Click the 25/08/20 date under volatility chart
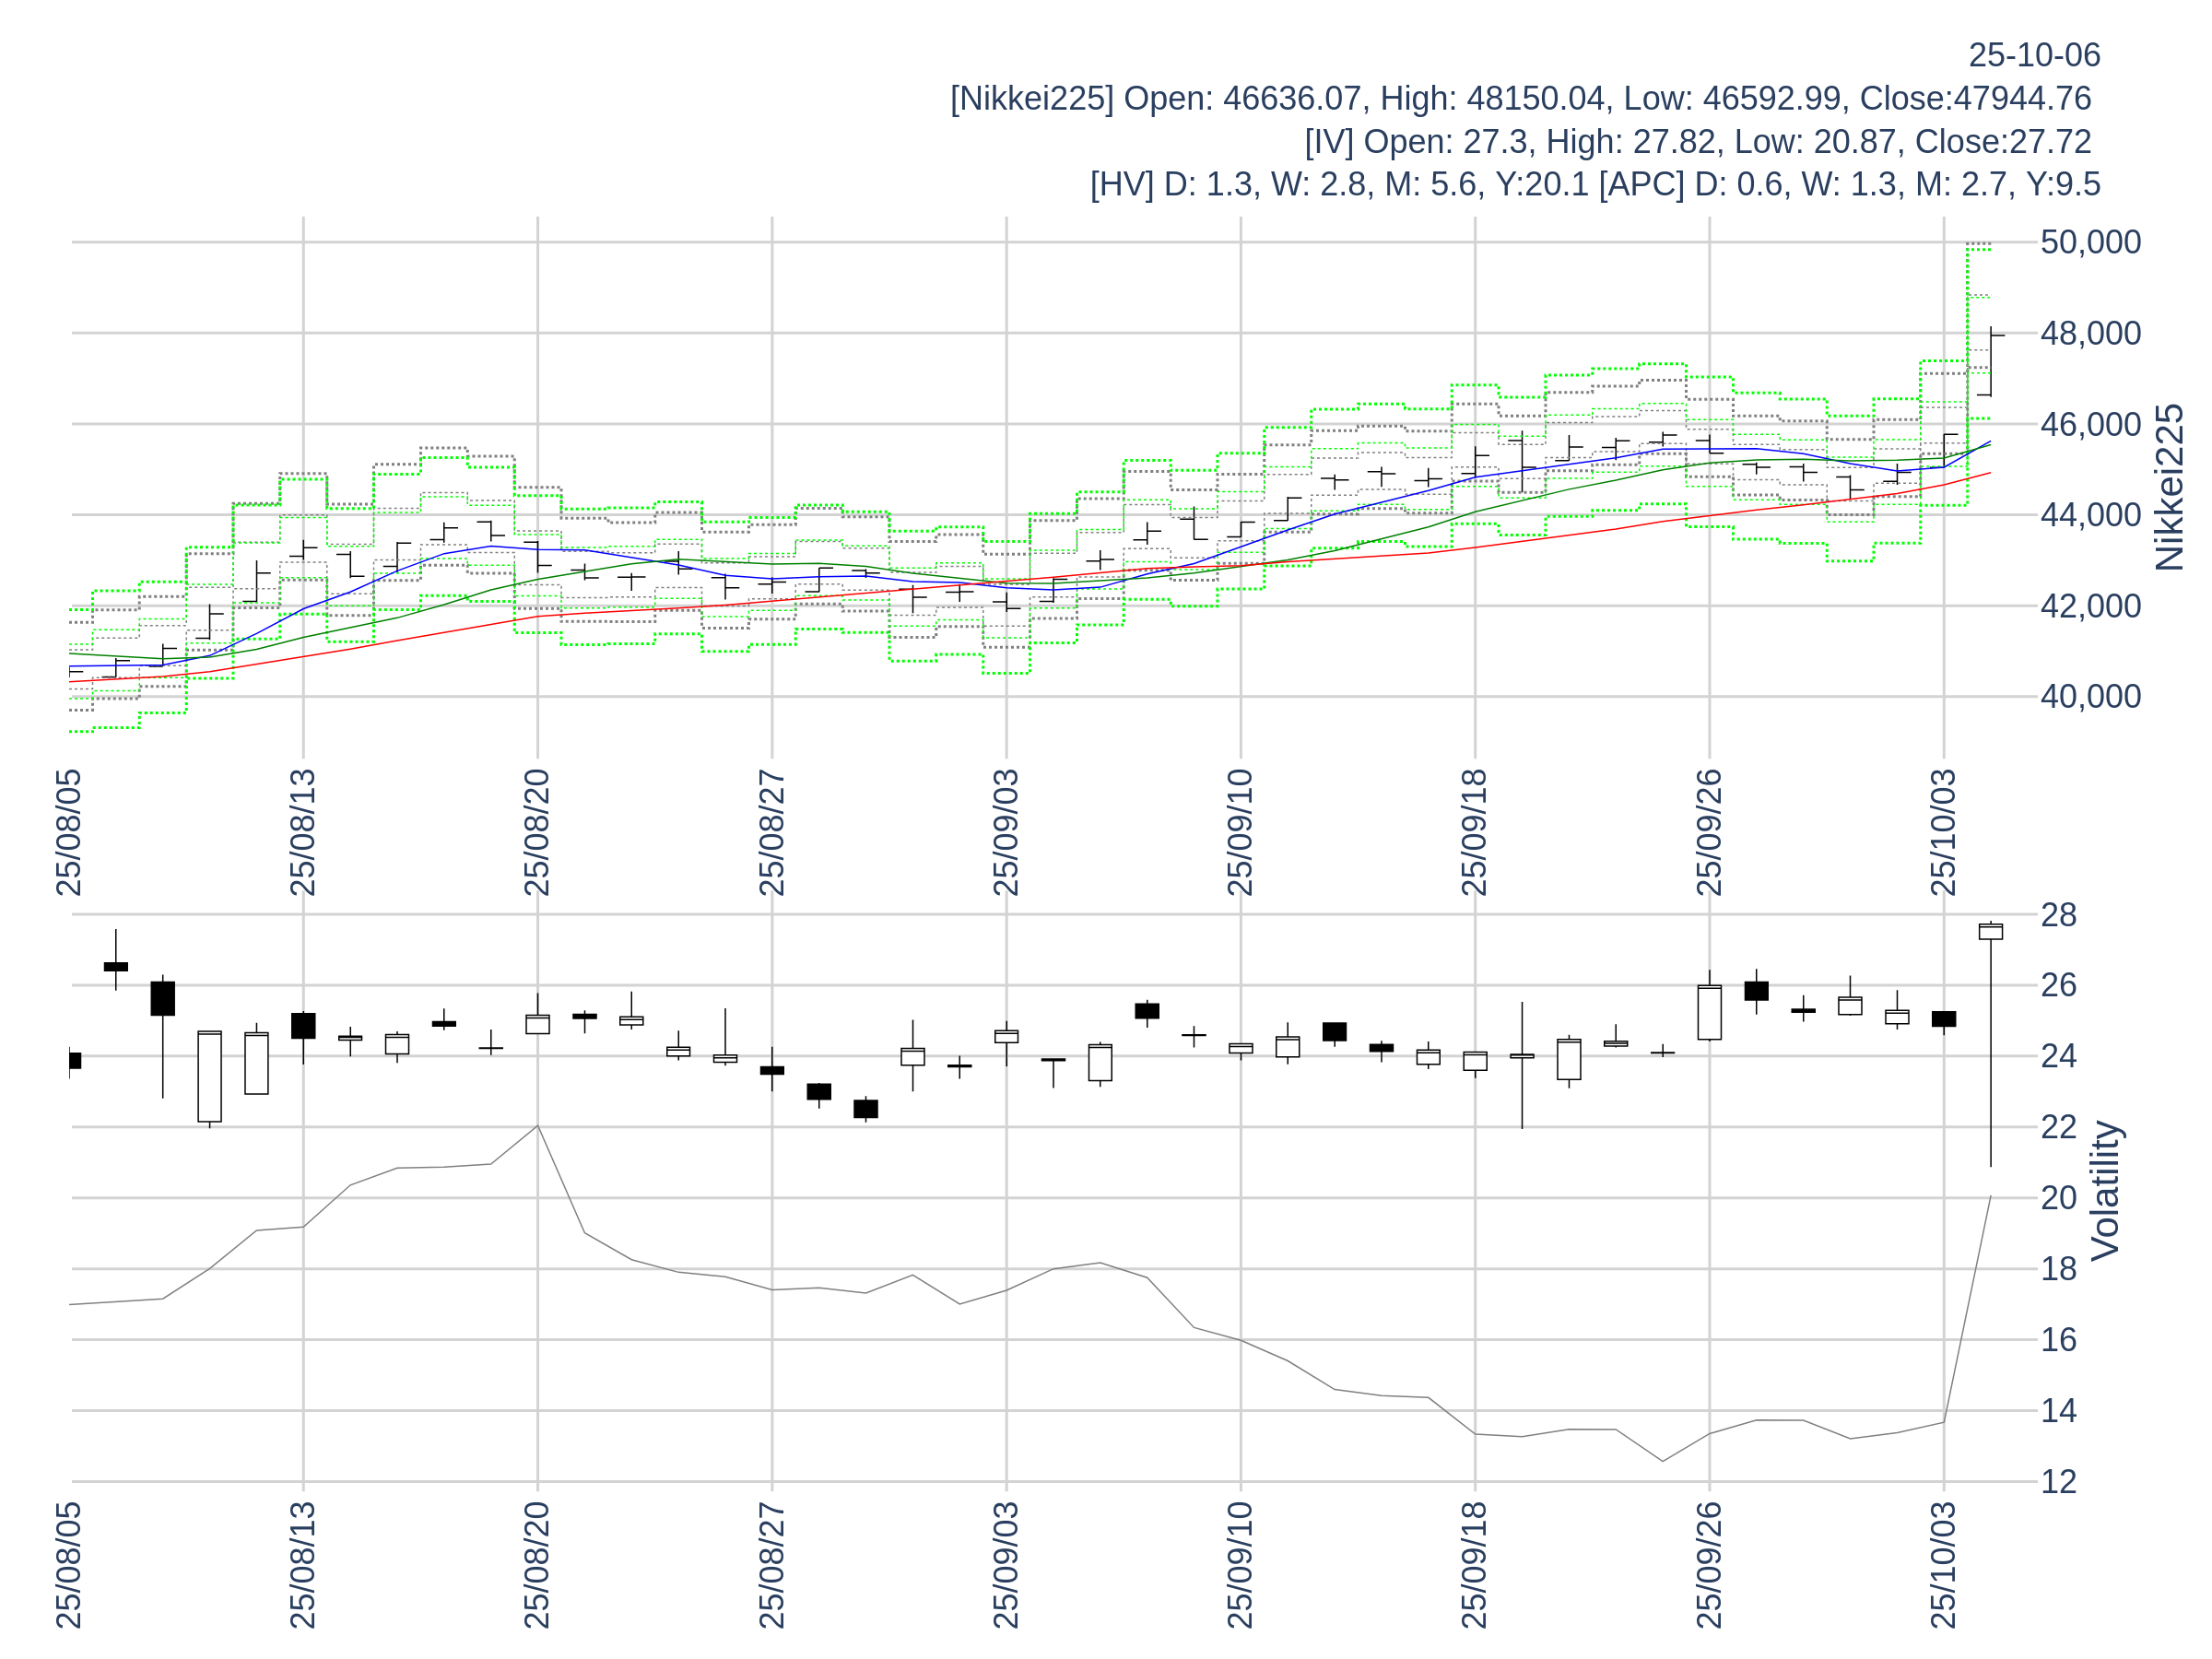Screen dimensions: 2212x1659 pos(537,1564)
